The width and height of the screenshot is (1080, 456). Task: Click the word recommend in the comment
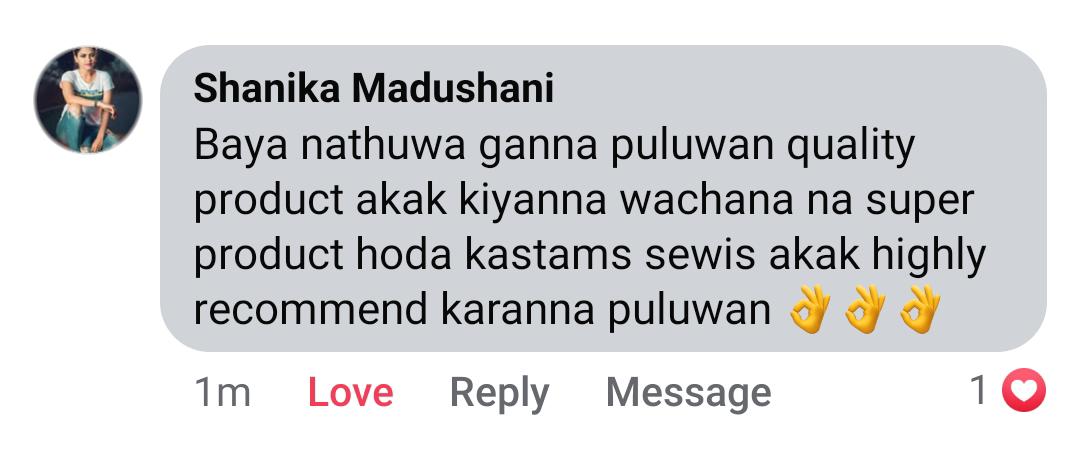311,310
